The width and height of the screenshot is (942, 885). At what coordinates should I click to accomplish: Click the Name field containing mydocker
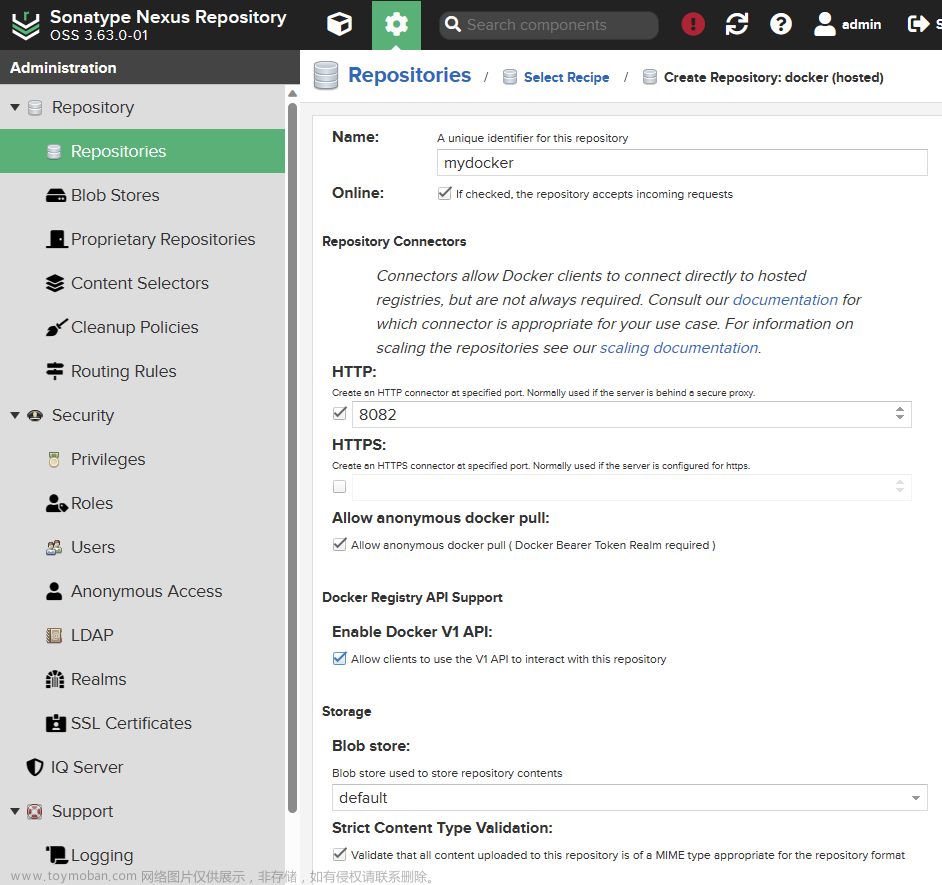tap(682, 163)
